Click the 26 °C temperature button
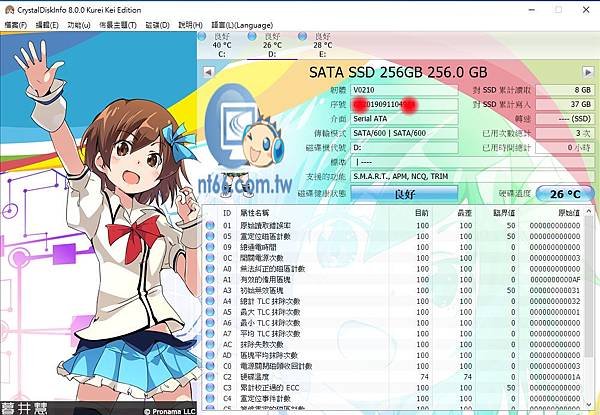The image size is (600, 415). 565,194
